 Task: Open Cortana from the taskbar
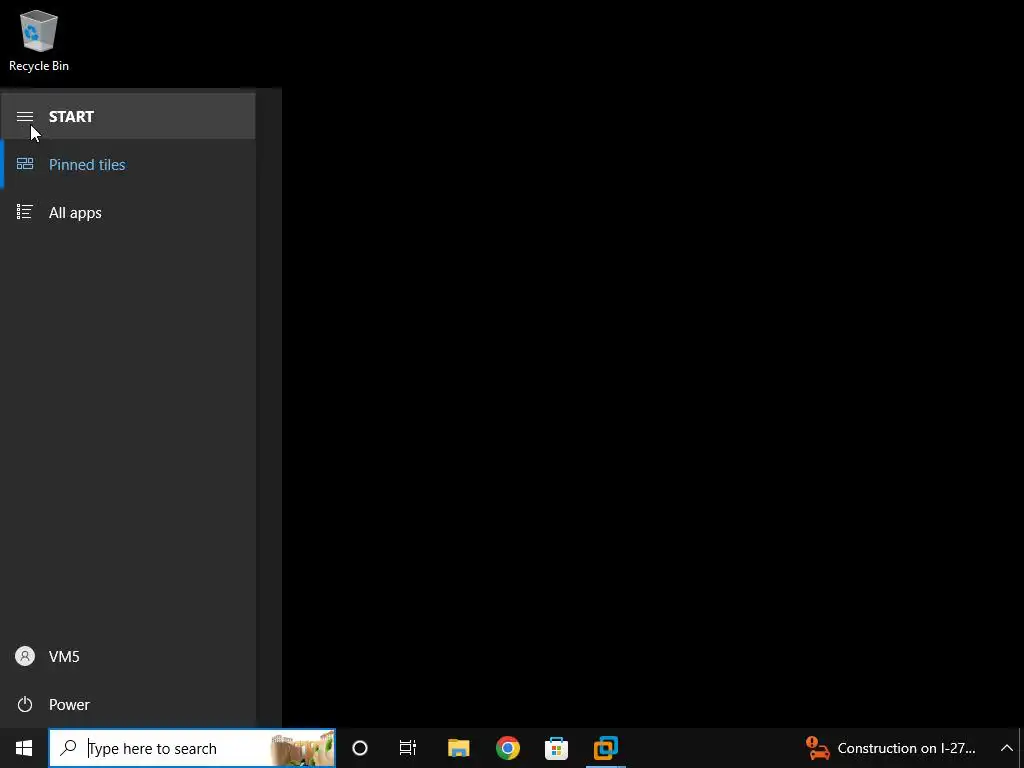pyautogui.click(x=360, y=748)
